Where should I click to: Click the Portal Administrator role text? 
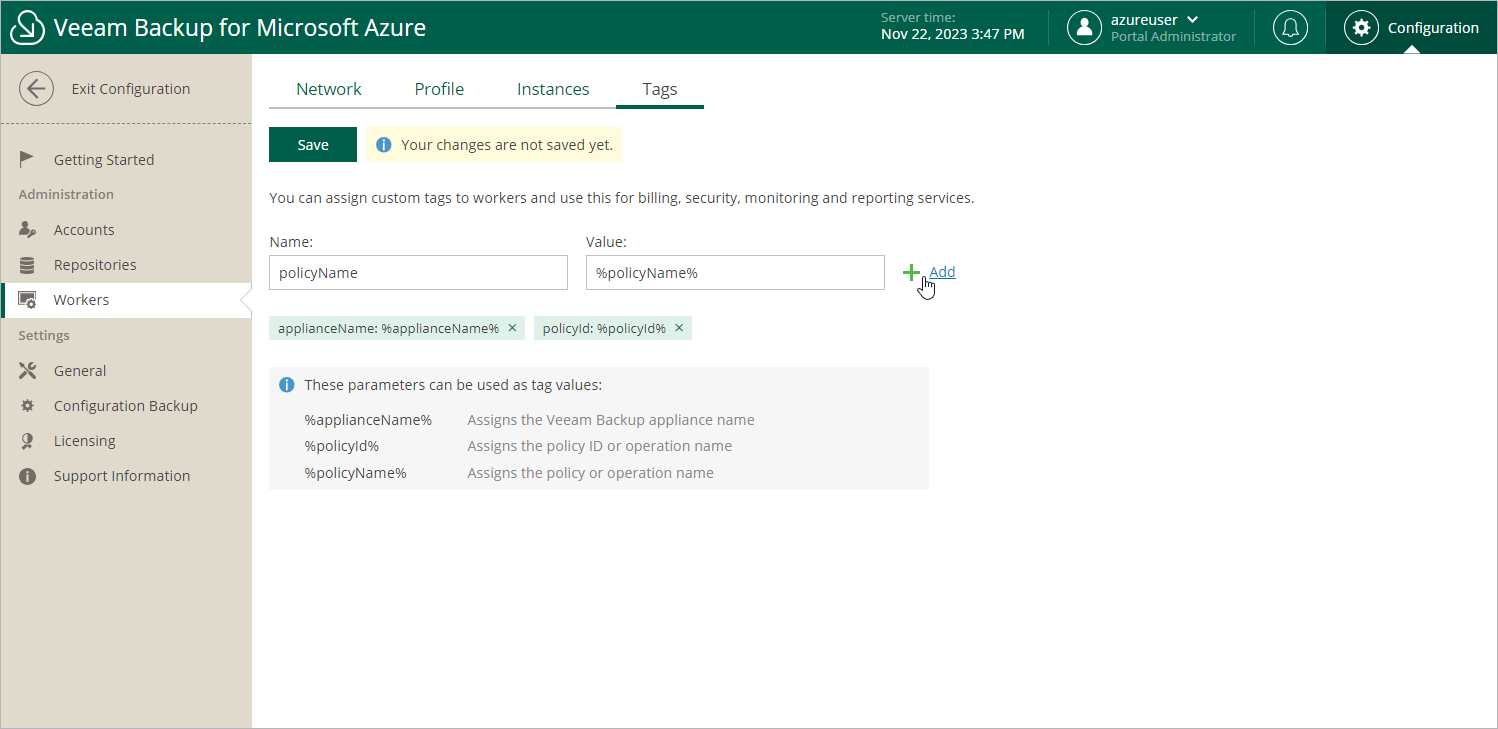coord(1173,37)
